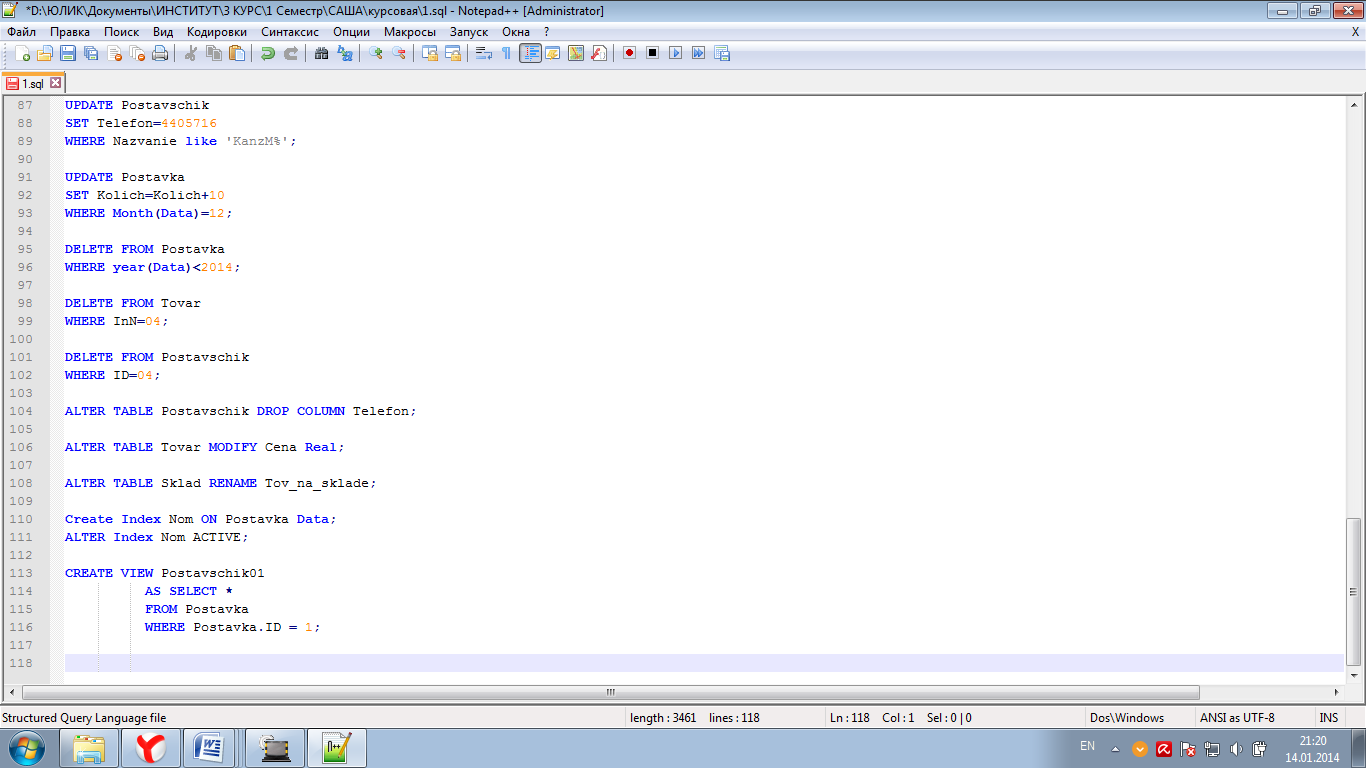Open Find with the binoculars icon

(x=321, y=53)
